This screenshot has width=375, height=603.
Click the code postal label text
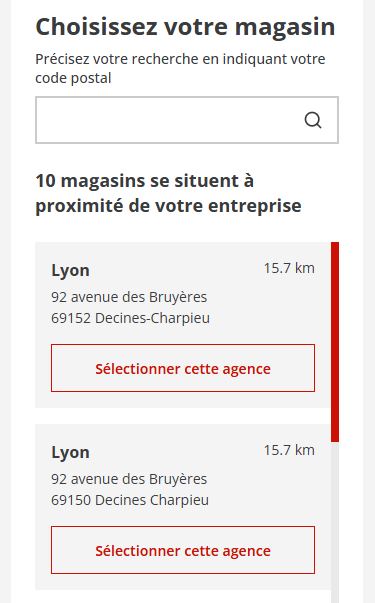point(73,78)
